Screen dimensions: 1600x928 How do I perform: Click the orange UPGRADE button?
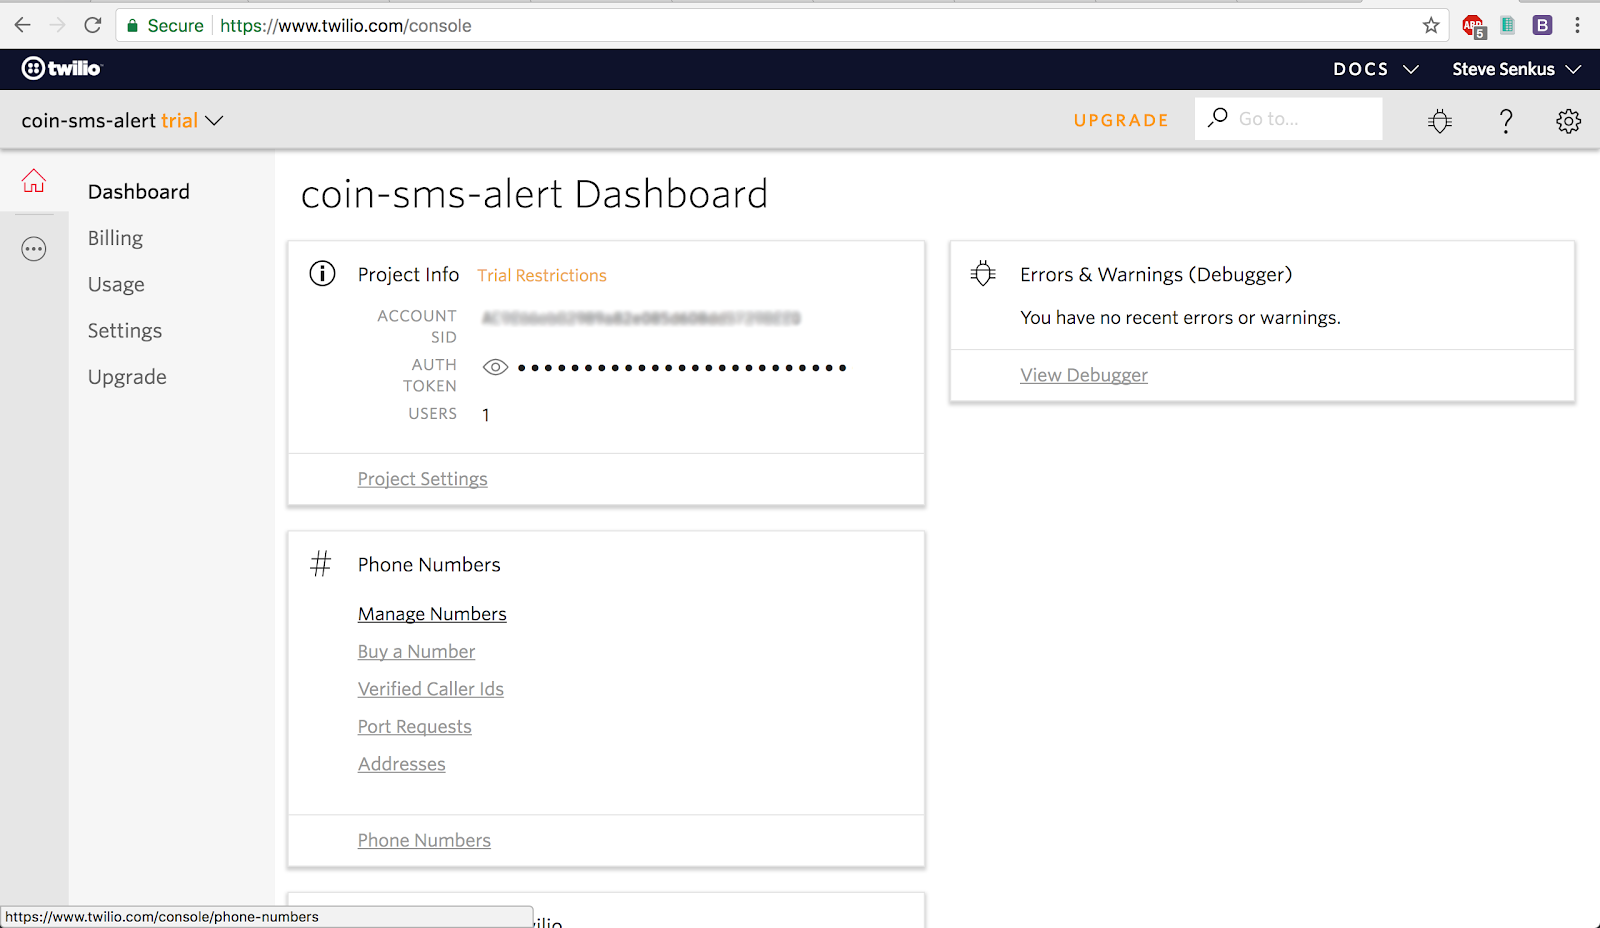pyautogui.click(x=1121, y=120)
